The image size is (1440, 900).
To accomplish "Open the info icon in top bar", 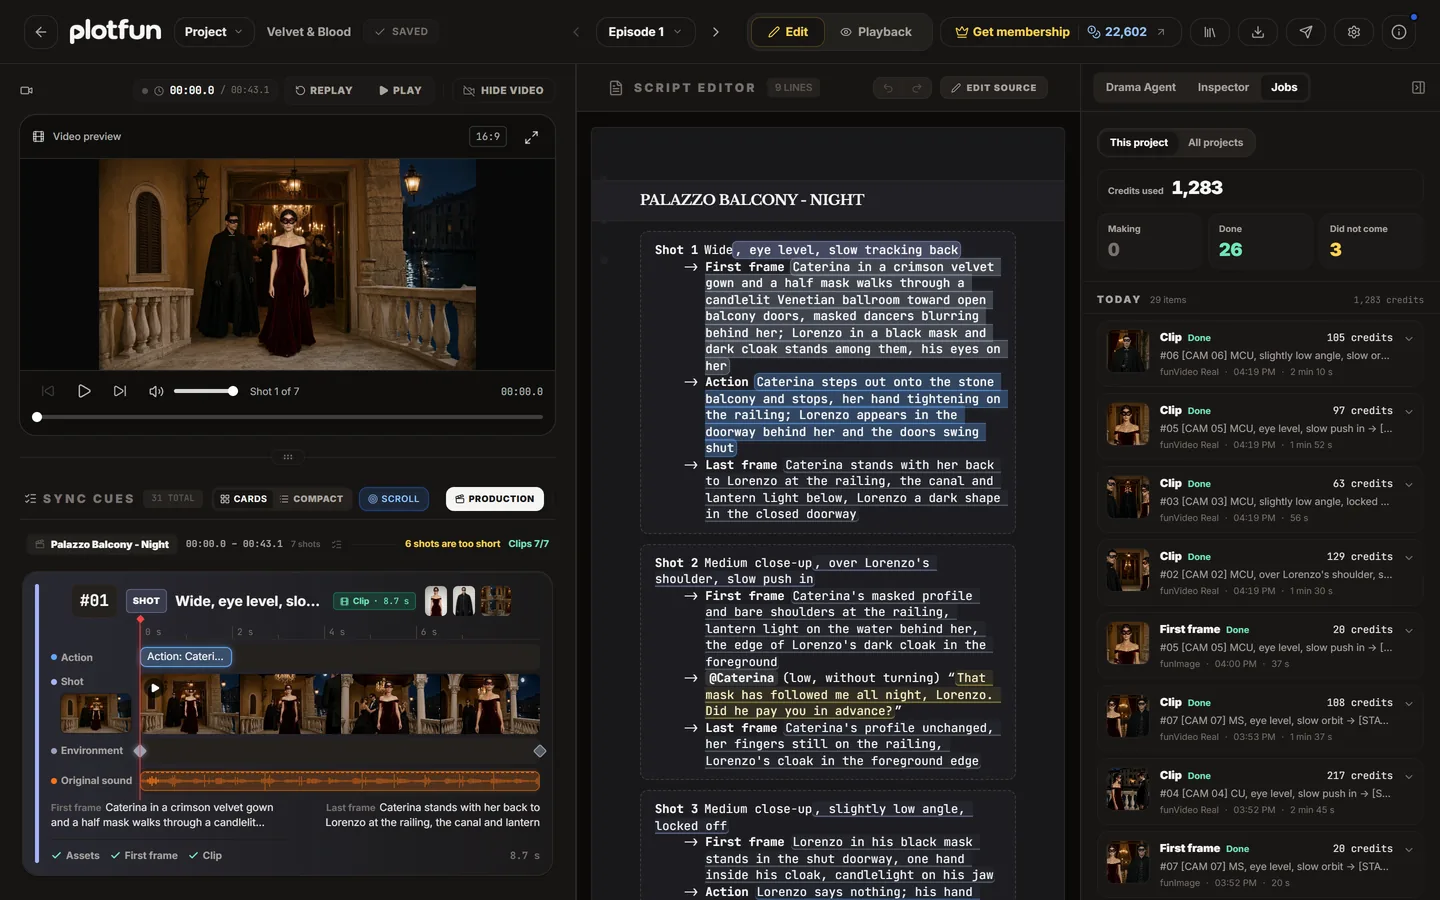I will pyautogui.click(x=1399, y=32).
